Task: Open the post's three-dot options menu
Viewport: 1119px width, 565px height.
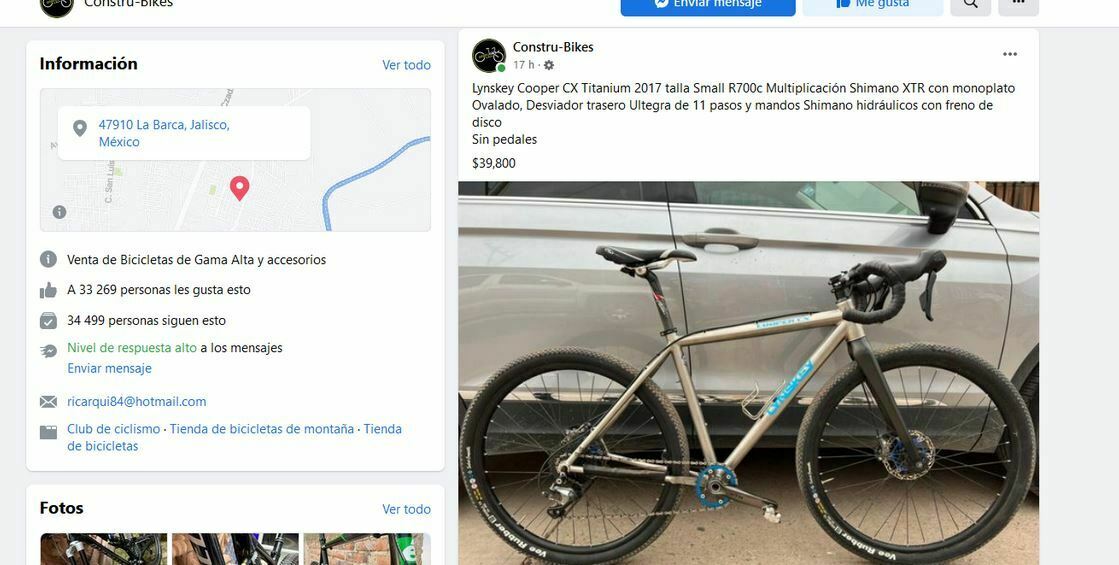Action: tap(1010, 54)
